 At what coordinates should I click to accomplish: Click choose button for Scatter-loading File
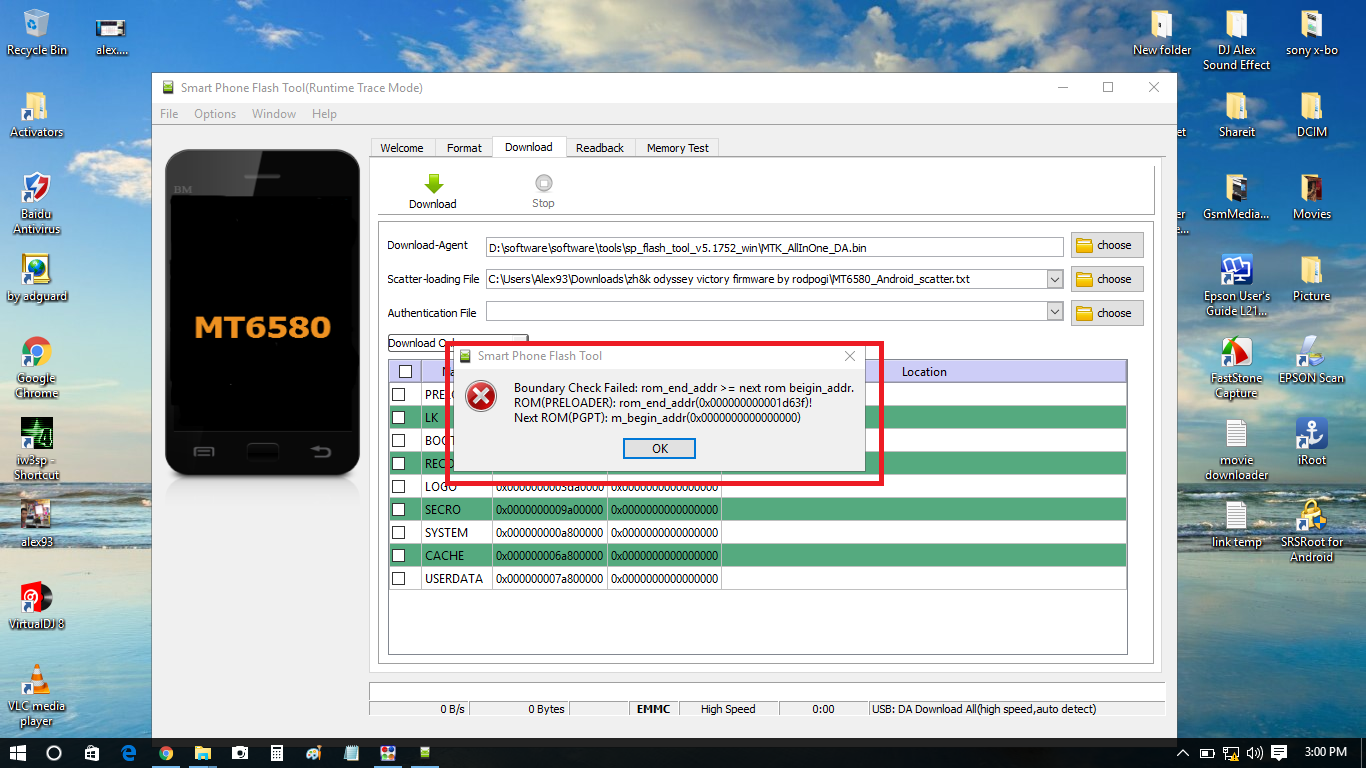[x=1107, y=279]
